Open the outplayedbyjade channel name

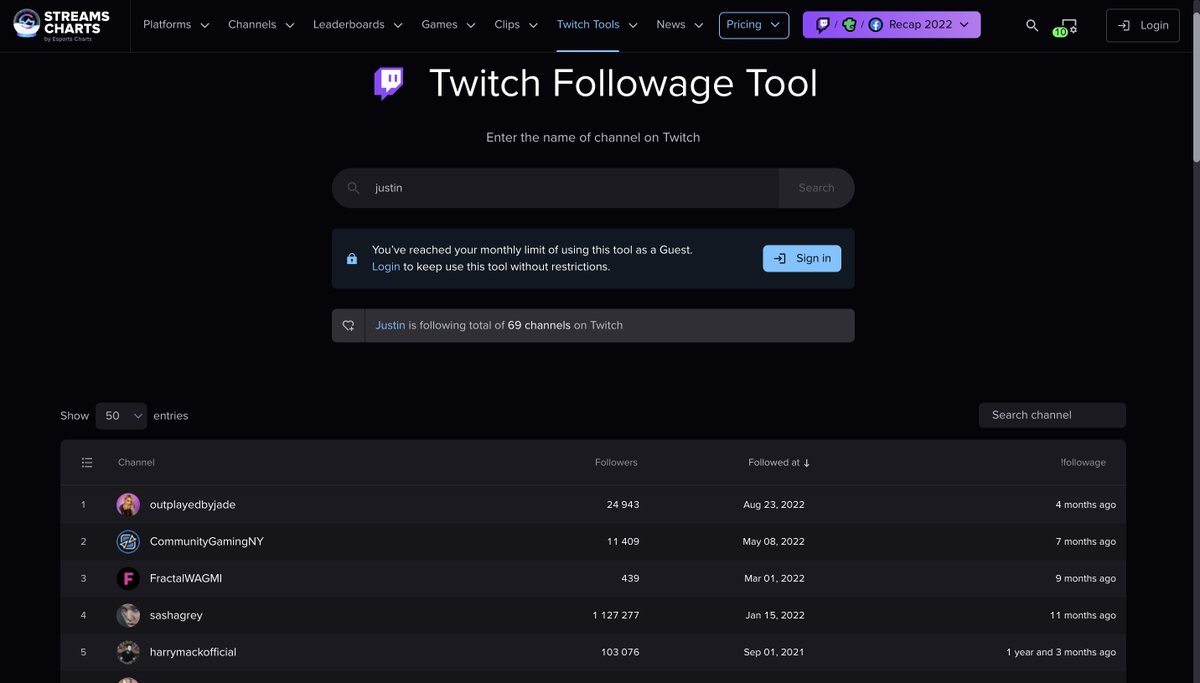coord(193,505)
